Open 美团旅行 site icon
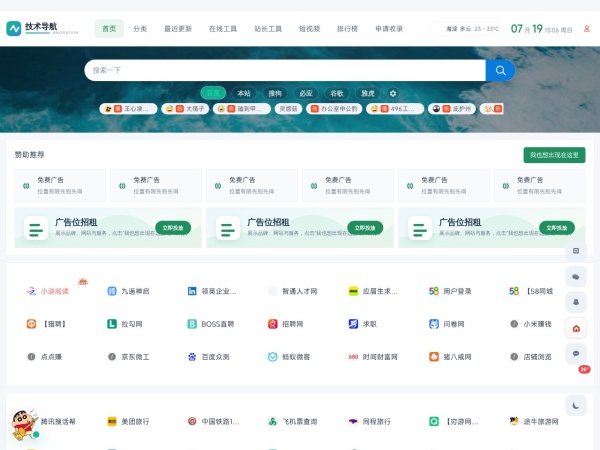 112,422
